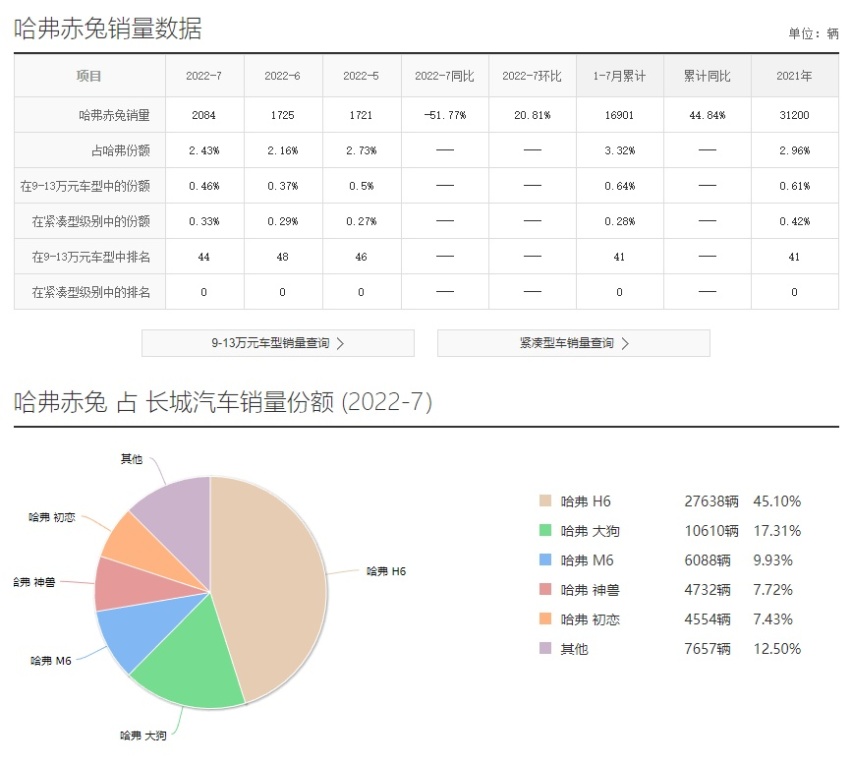Click the 2.43% share cell

[x=204, y=151]
